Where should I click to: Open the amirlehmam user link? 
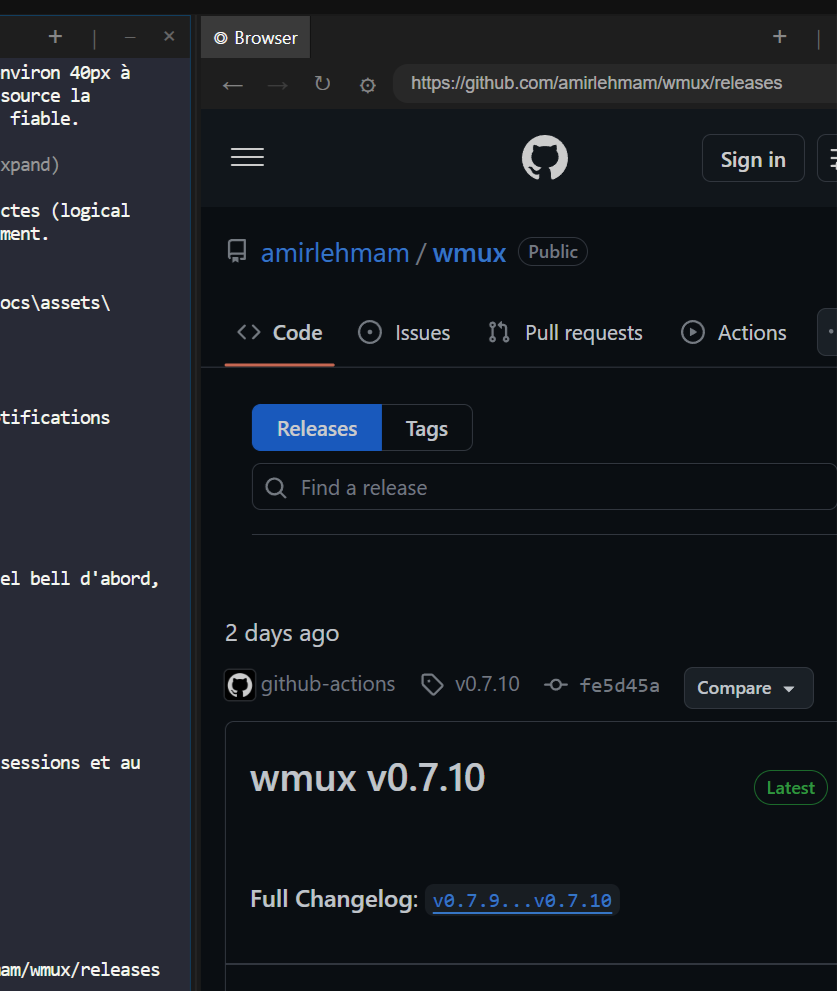pyautogui.click(x=334, y=253)
